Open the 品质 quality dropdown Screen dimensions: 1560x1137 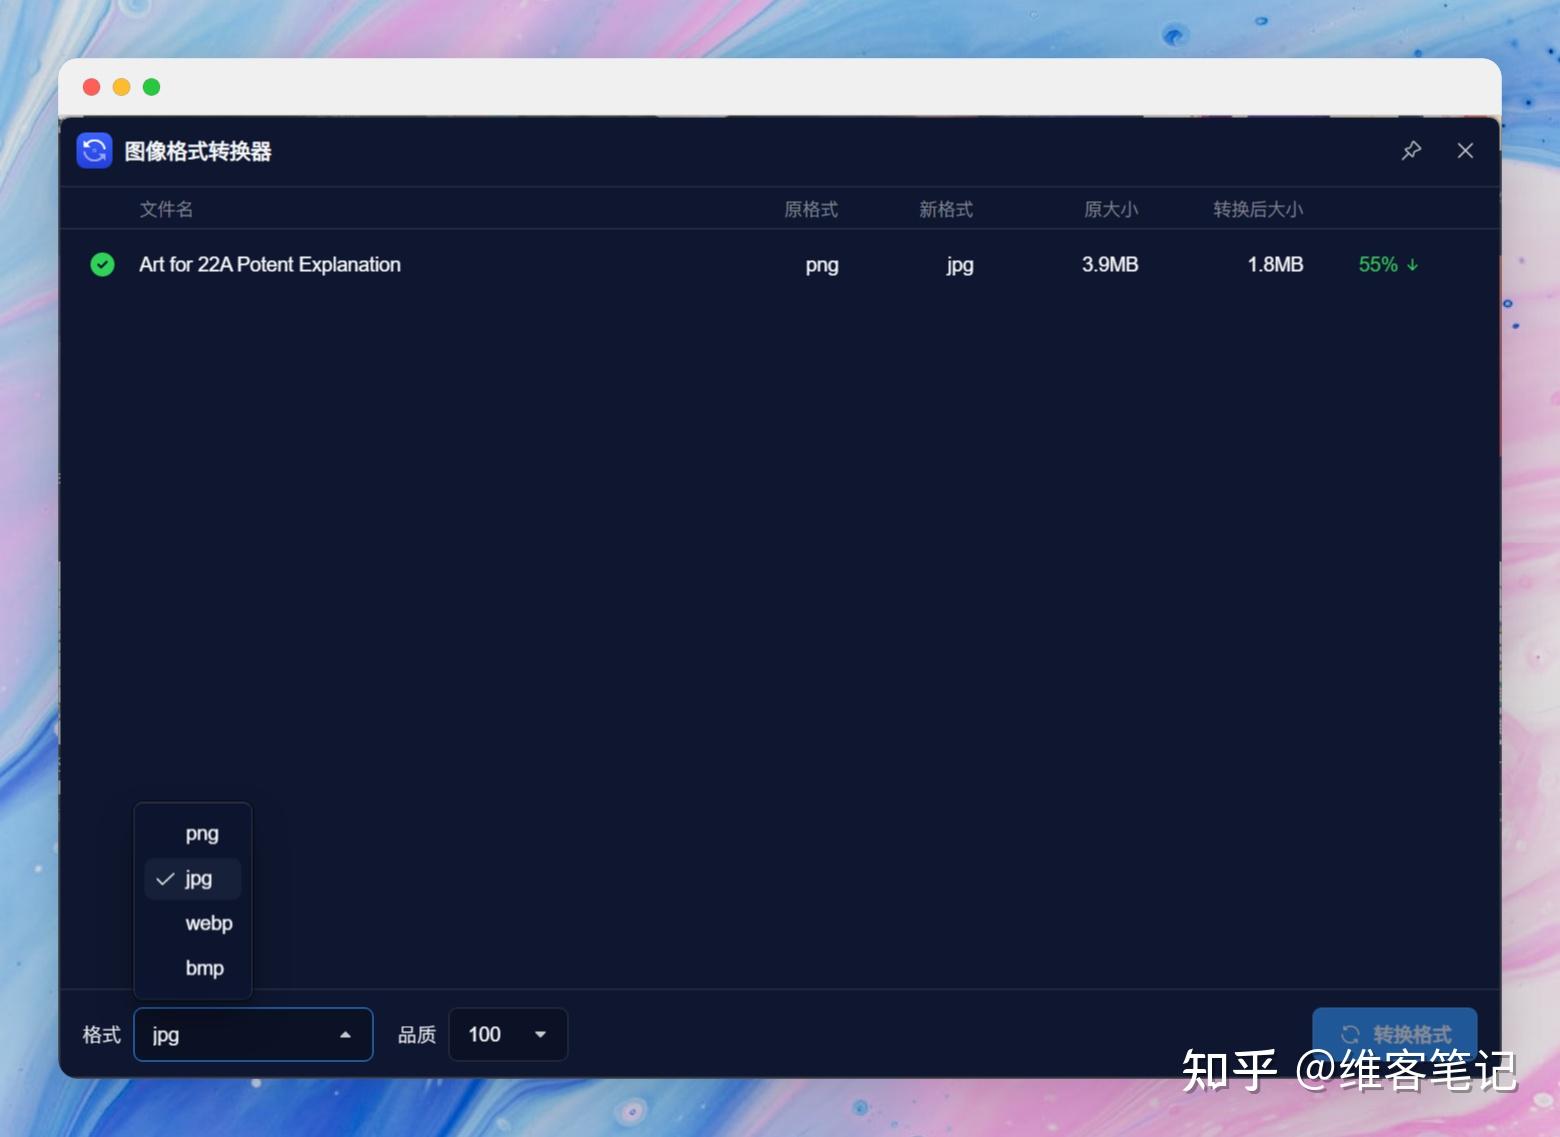[x=508, y=1034]
